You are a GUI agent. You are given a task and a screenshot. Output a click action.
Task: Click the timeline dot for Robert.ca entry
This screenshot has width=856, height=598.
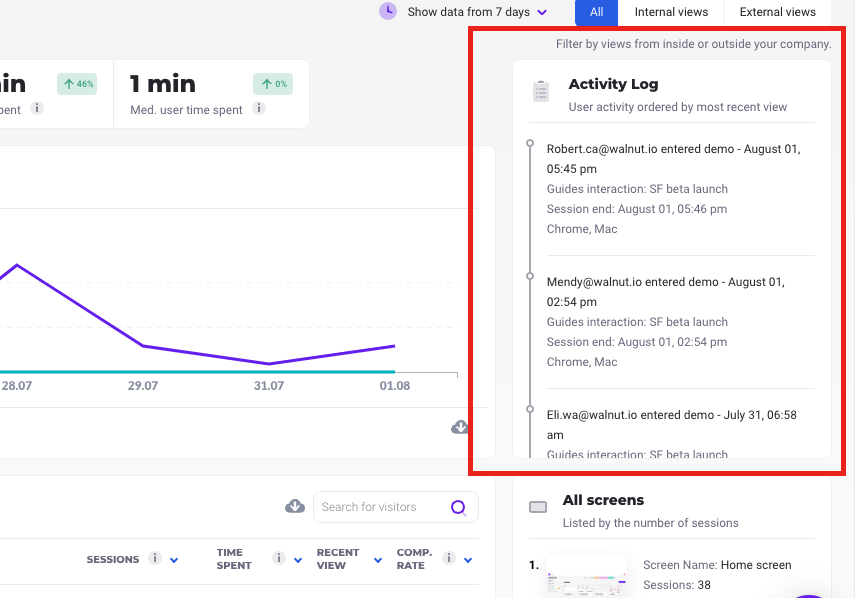pyautogui.click(x=530, y=143)
